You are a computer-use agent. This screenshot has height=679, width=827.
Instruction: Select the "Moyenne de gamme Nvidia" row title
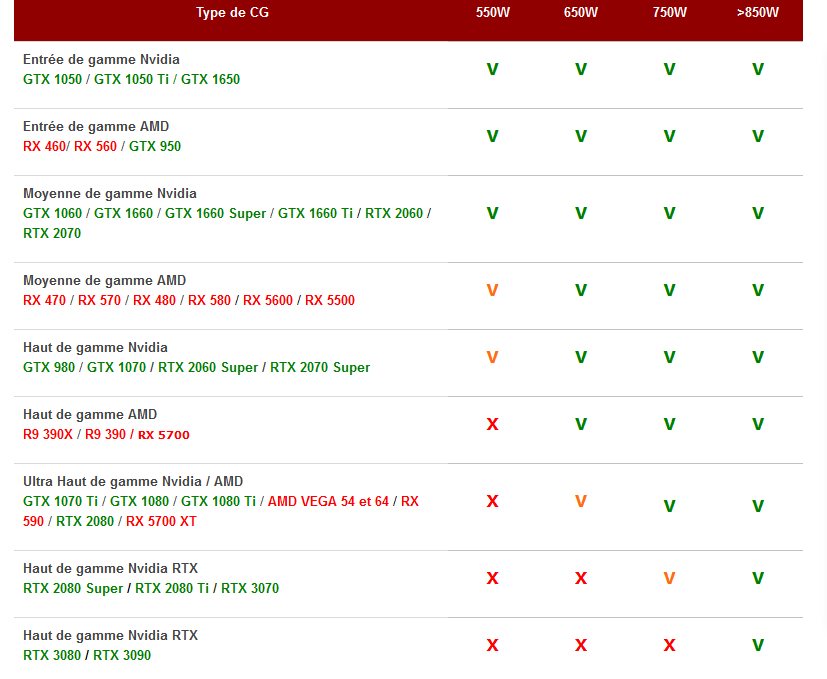coord(110,194)
